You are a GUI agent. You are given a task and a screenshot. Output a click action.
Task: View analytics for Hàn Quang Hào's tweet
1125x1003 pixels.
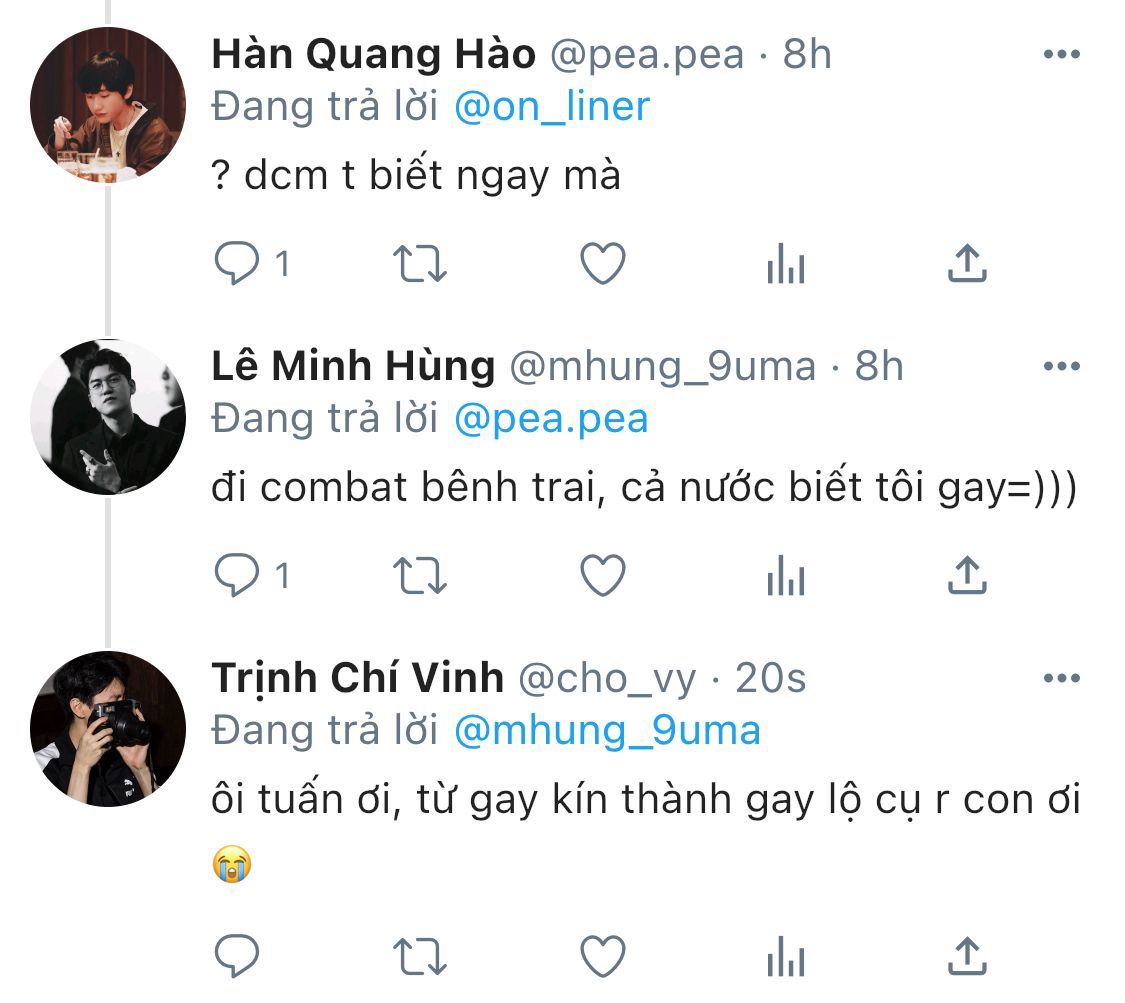click(x=785, y=265)
